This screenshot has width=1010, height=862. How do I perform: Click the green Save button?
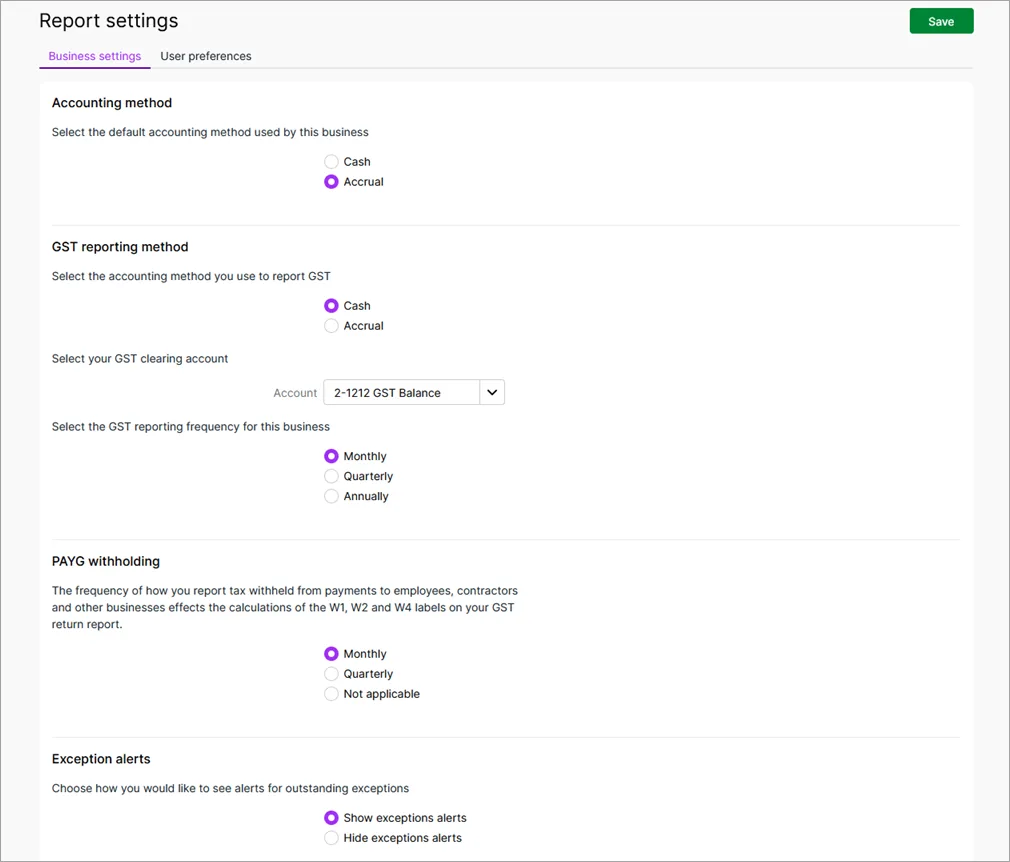pos(940,21)
